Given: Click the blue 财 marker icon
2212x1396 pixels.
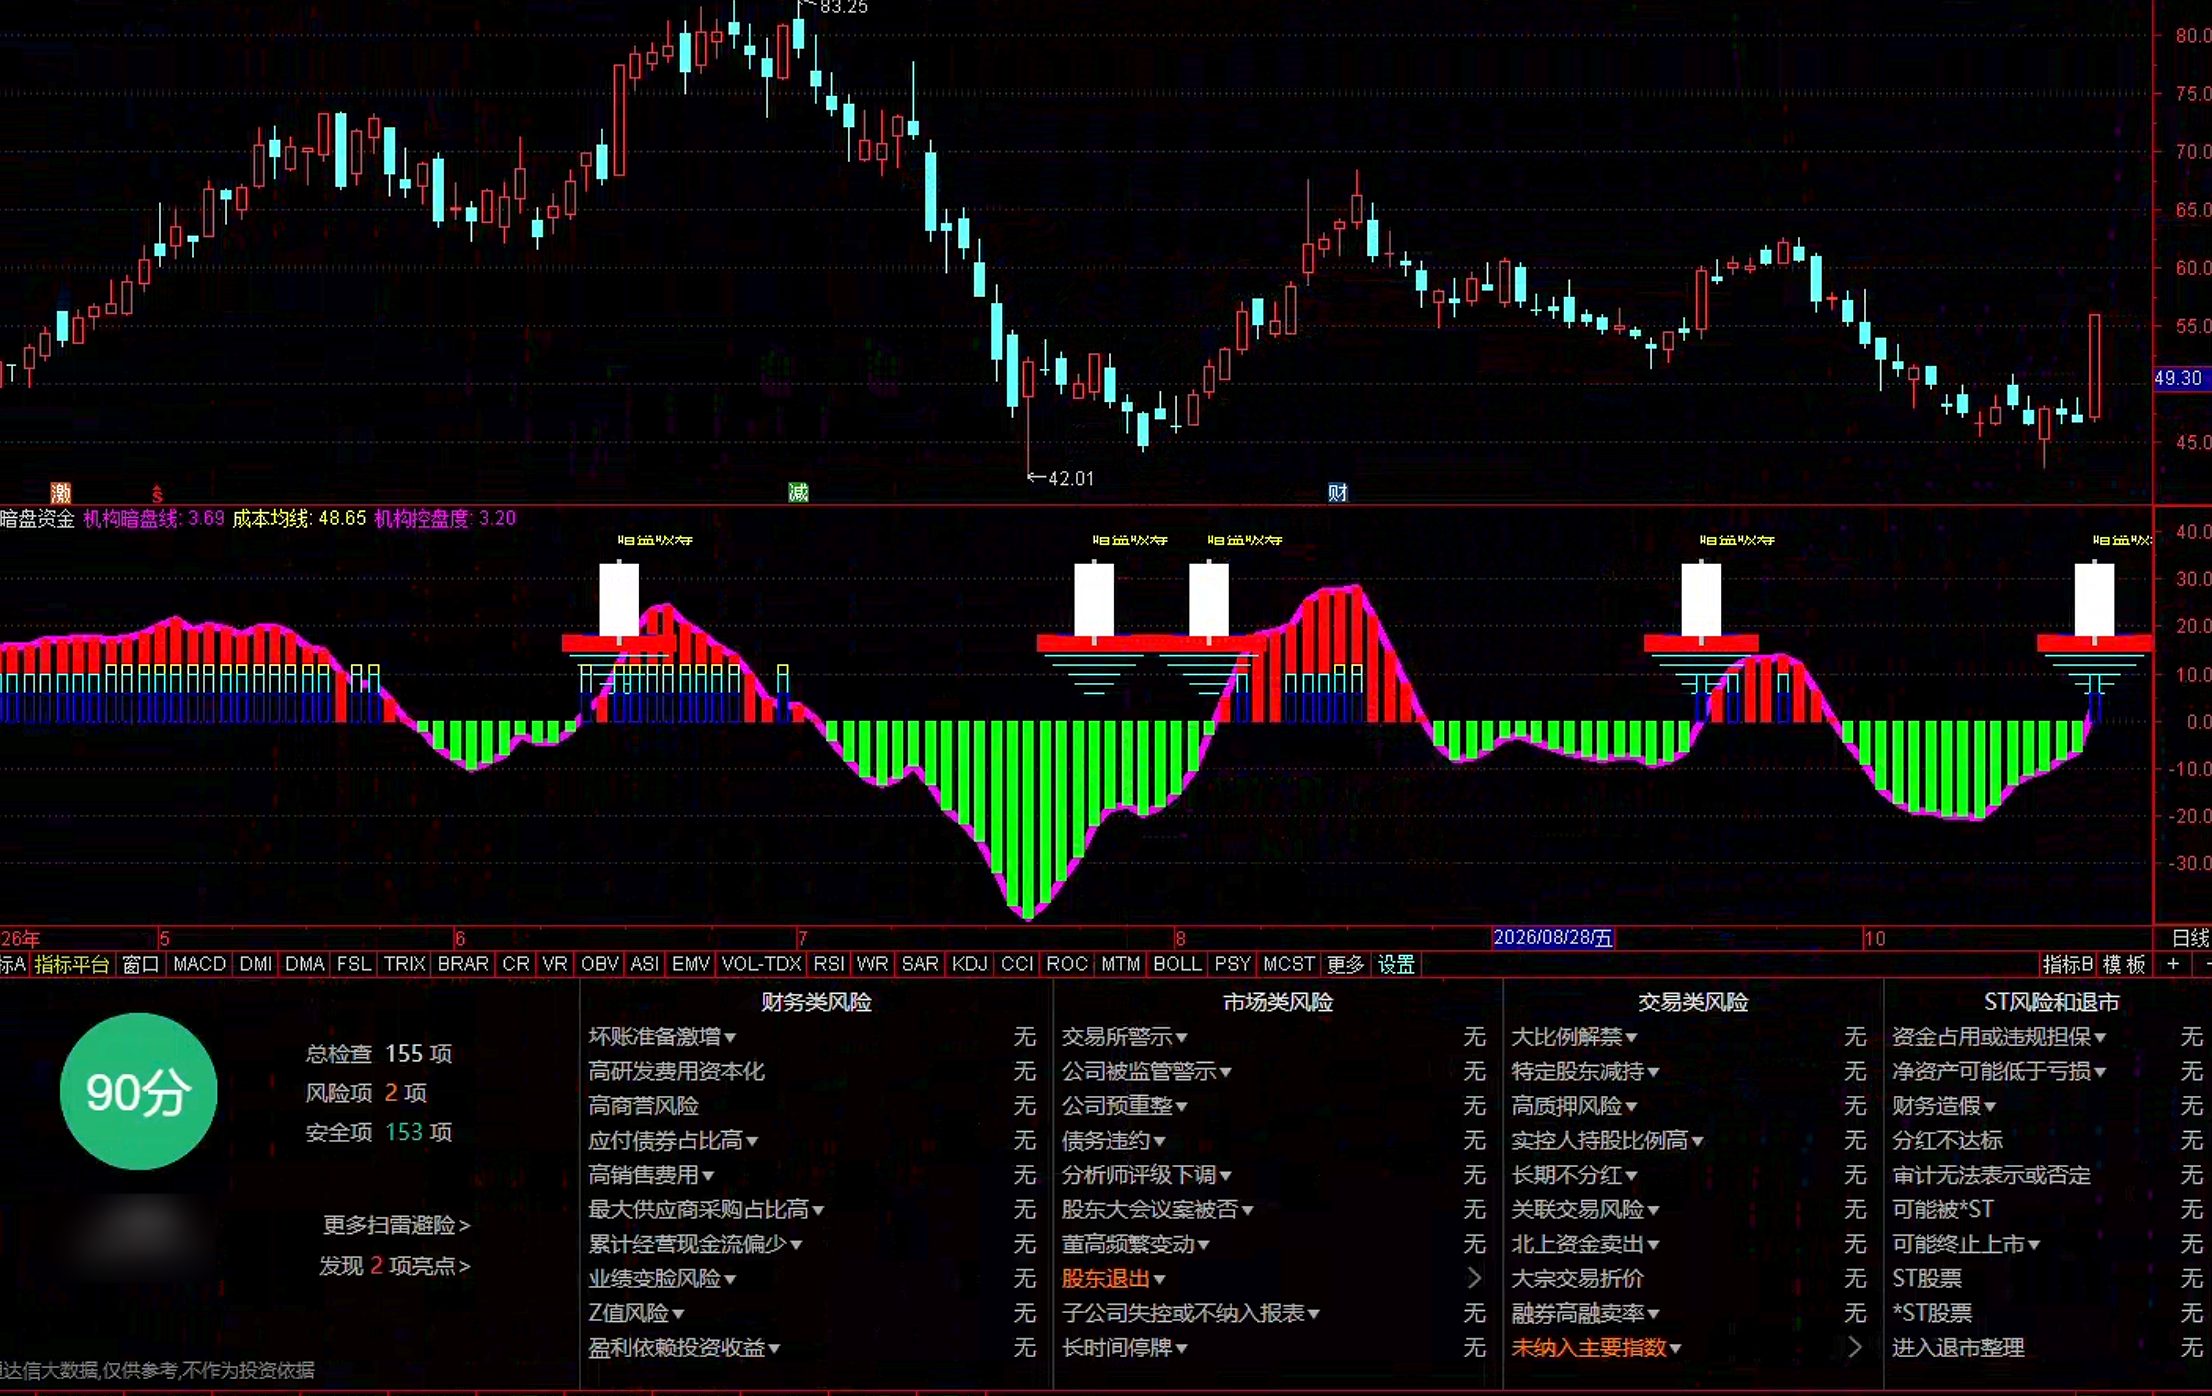Looking at the screenshot, I should tap(1337, 492).
